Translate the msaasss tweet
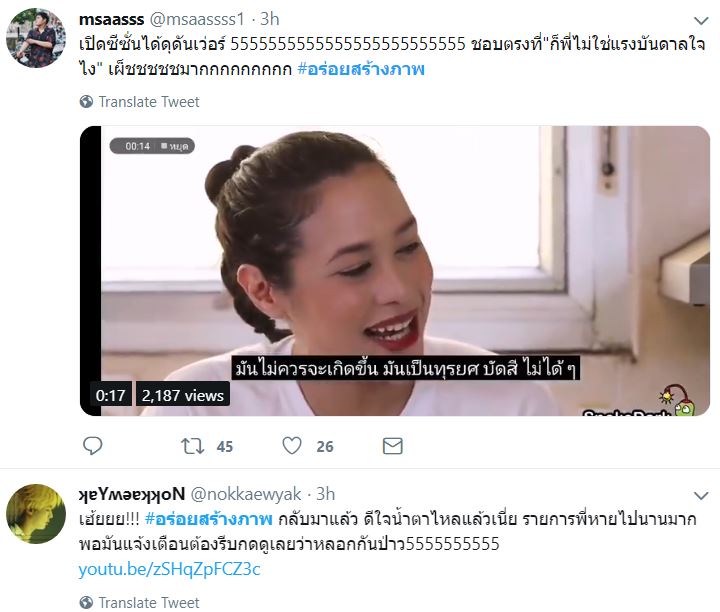The image size is (720, 612). [x=149, y=101]
